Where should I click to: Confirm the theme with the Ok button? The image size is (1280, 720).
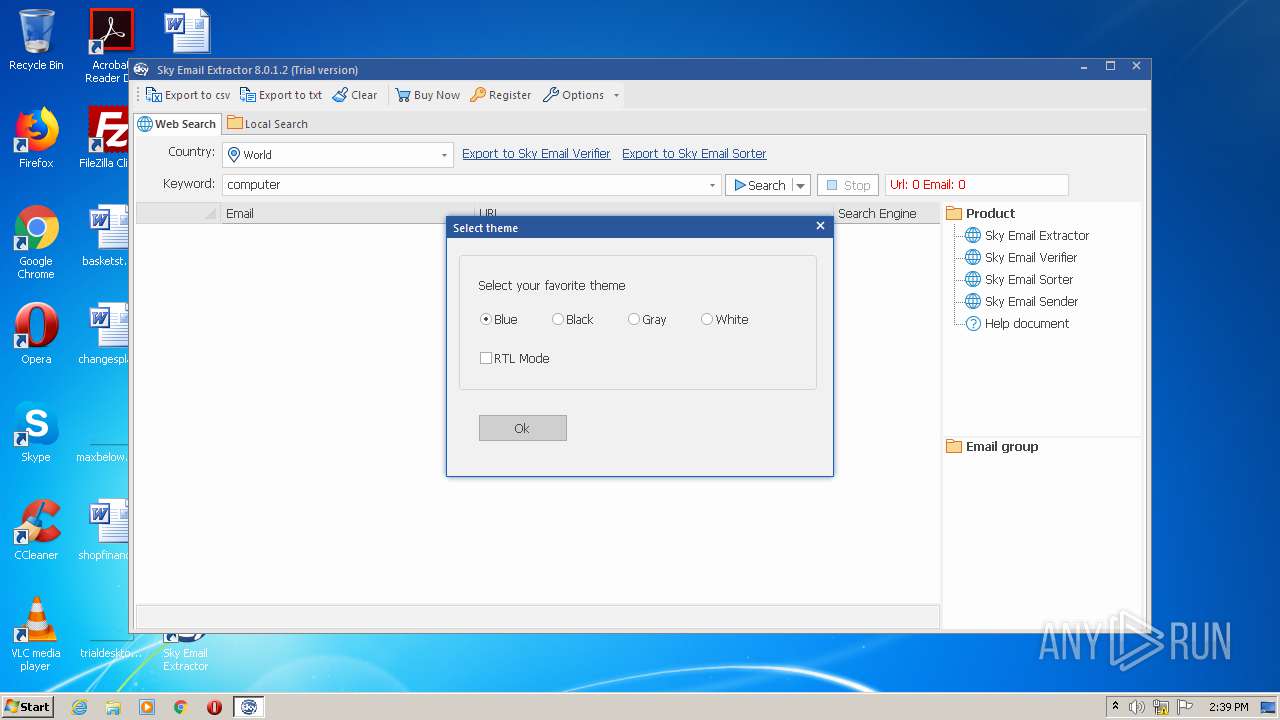pyautogui.click(x=522, y=428)
